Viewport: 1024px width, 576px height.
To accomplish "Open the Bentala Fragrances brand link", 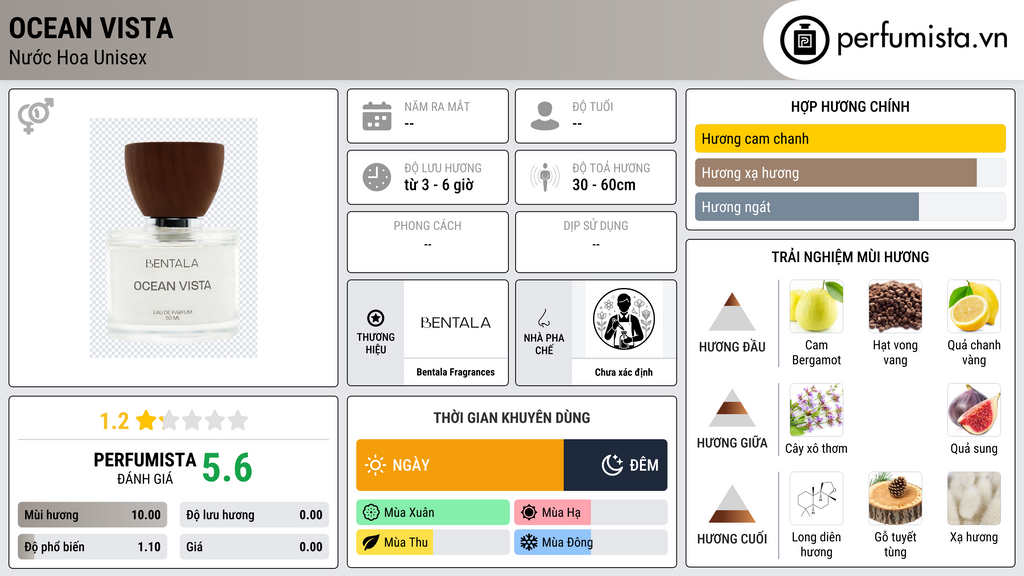I will tap(456, 372).
